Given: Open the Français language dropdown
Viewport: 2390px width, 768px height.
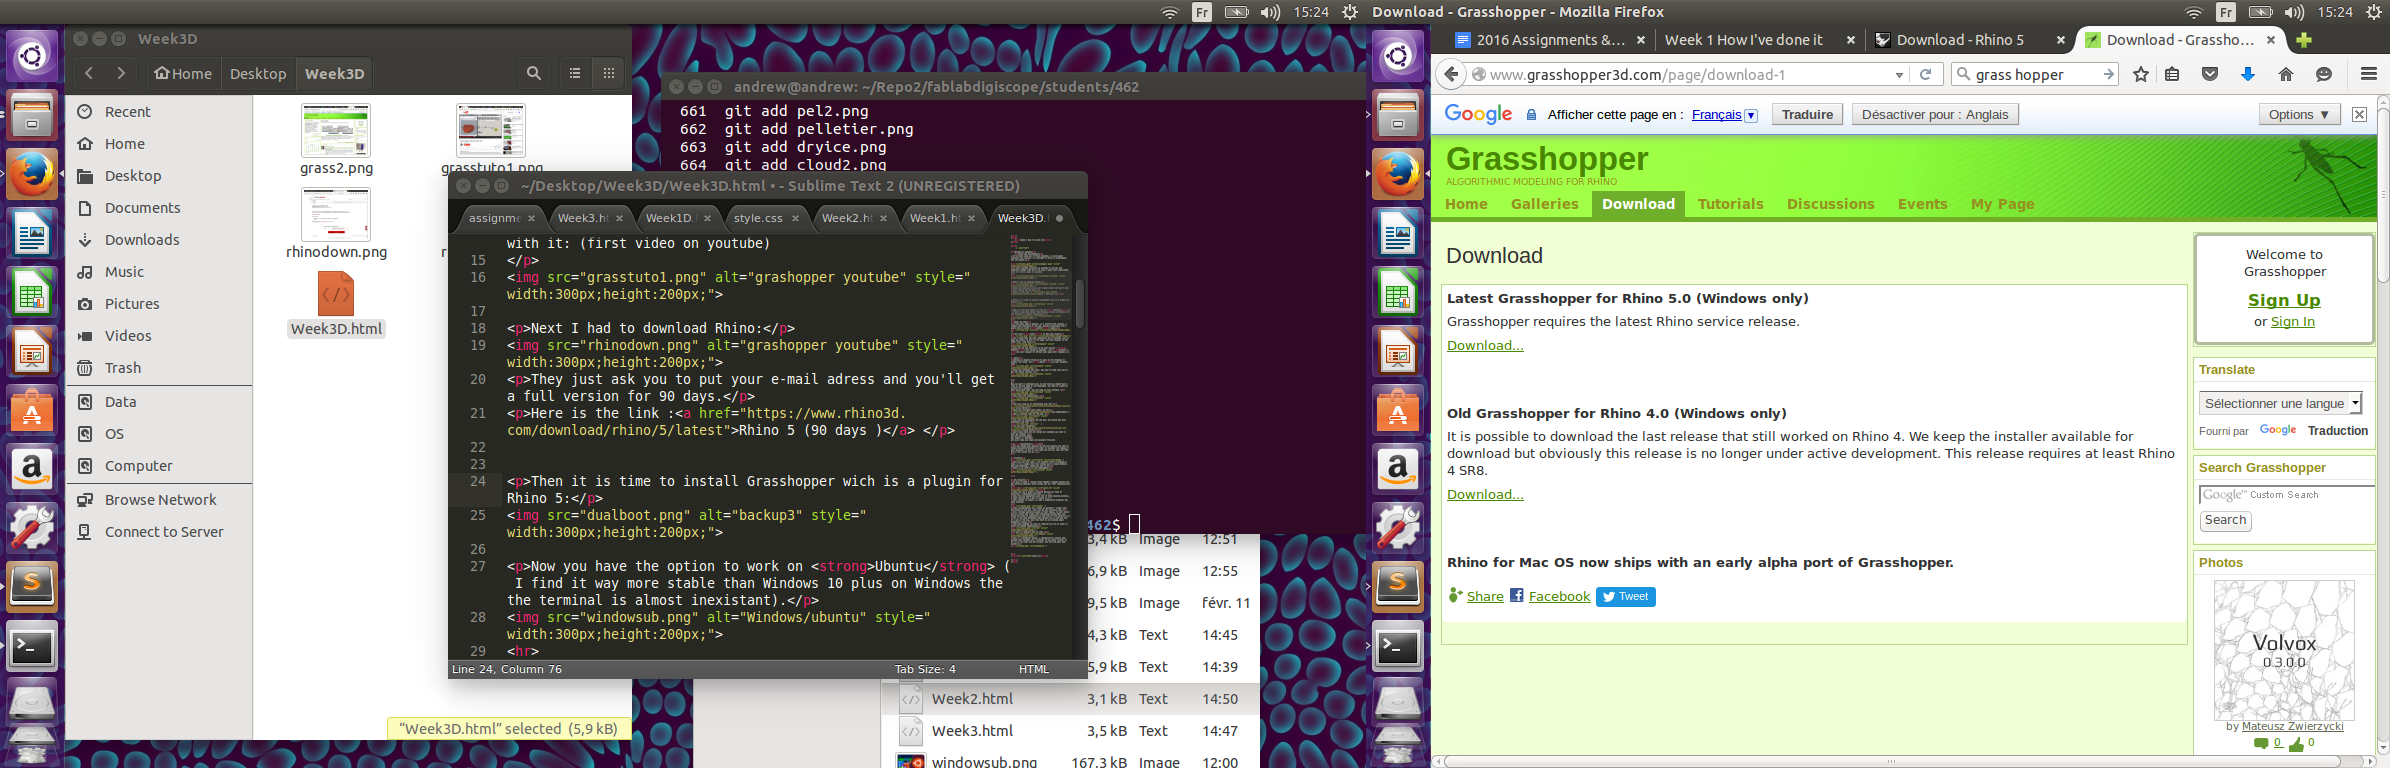Looking at the screenshot, I should click(1751, 115).
